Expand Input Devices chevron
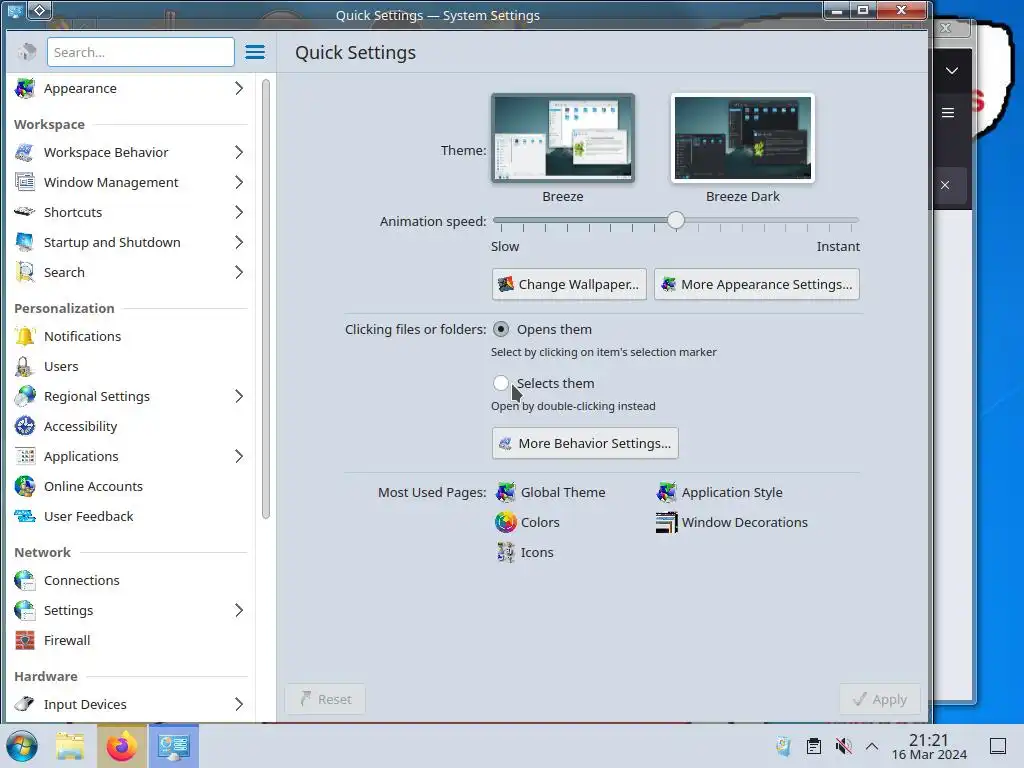1024x768 pixels. point(239,705)
